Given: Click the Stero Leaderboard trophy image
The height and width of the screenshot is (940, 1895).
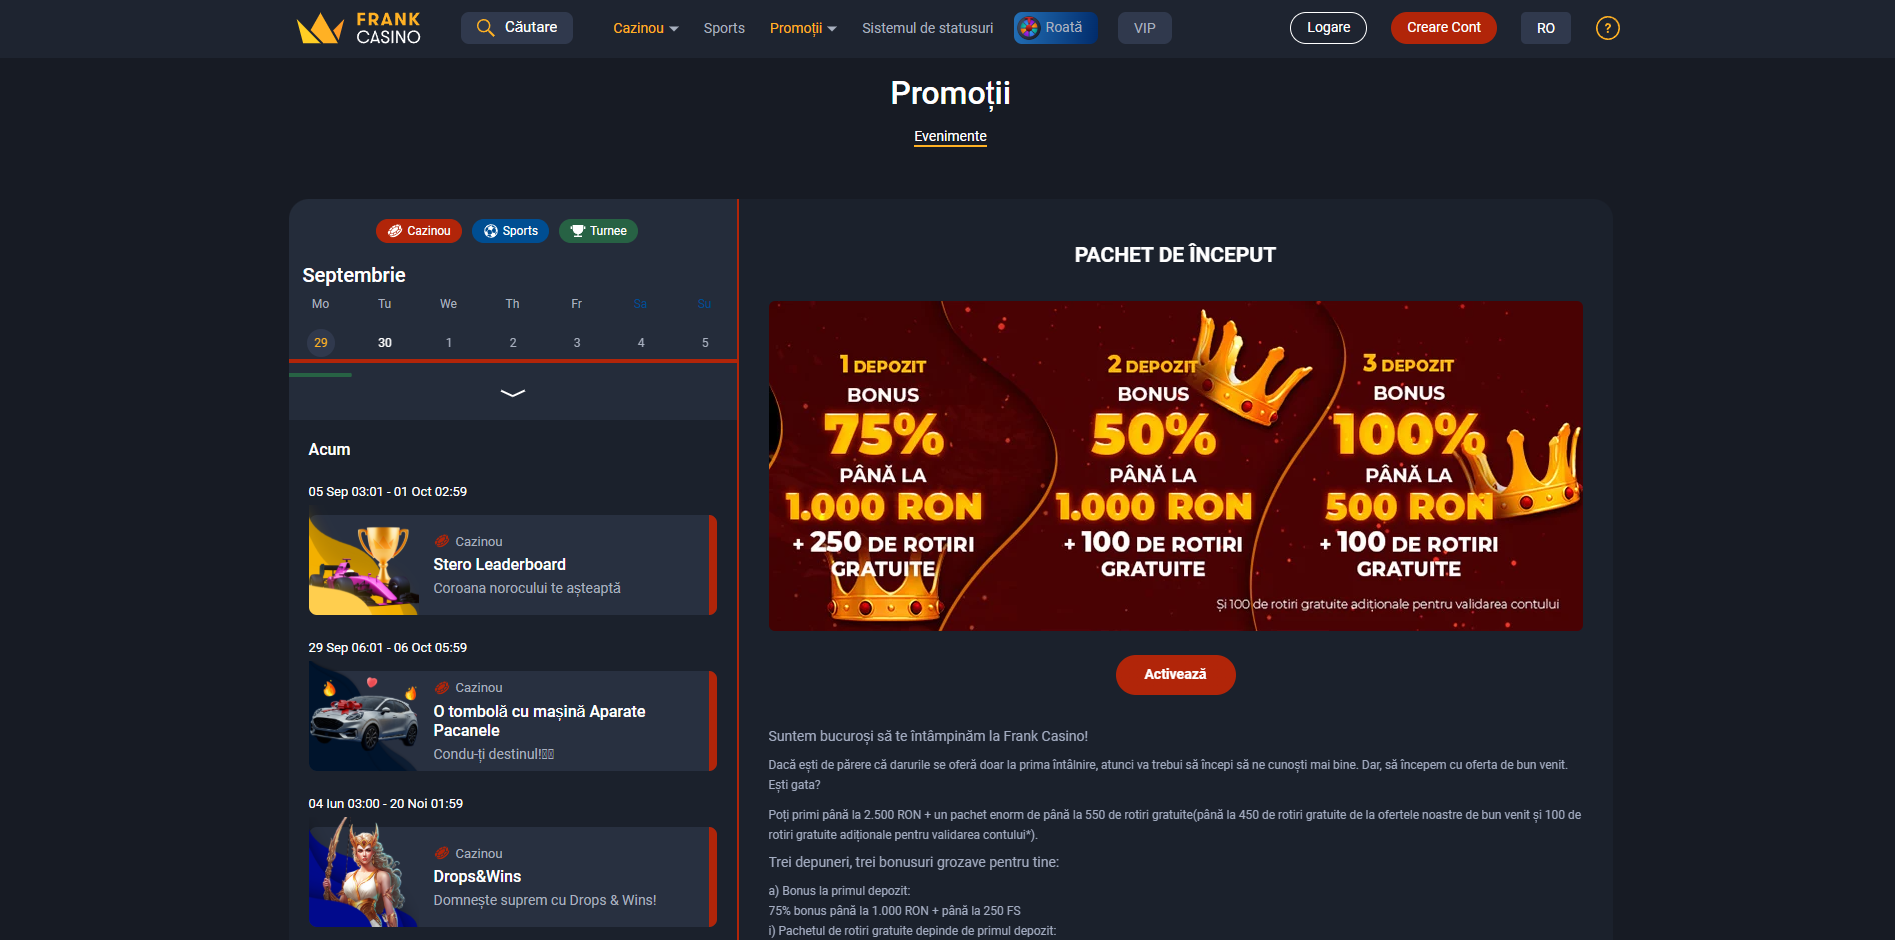Looking at the screenshot, I should [x=364, y=565].
